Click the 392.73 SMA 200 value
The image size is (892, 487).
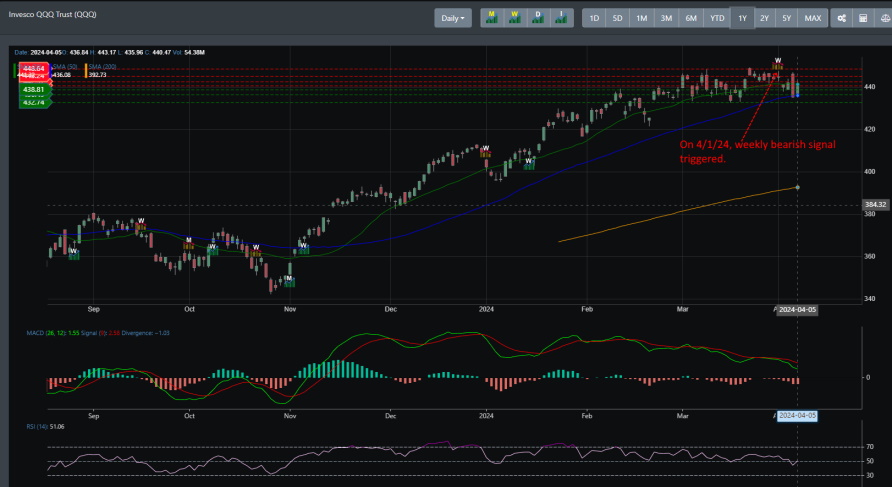coord(97,75)
